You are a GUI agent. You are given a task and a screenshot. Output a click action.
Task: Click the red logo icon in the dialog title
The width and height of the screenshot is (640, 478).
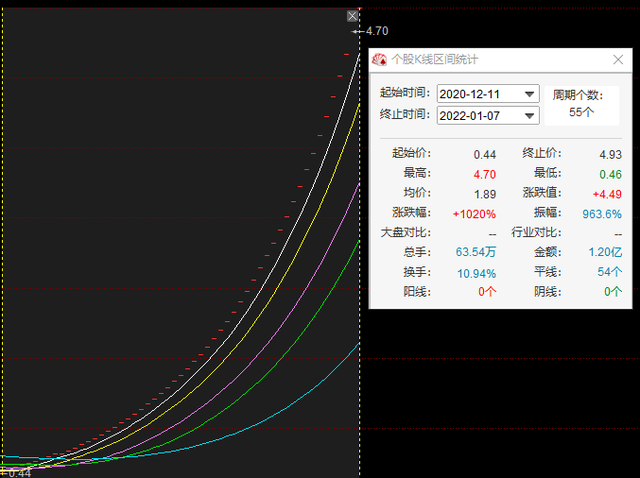coord(380,59)
